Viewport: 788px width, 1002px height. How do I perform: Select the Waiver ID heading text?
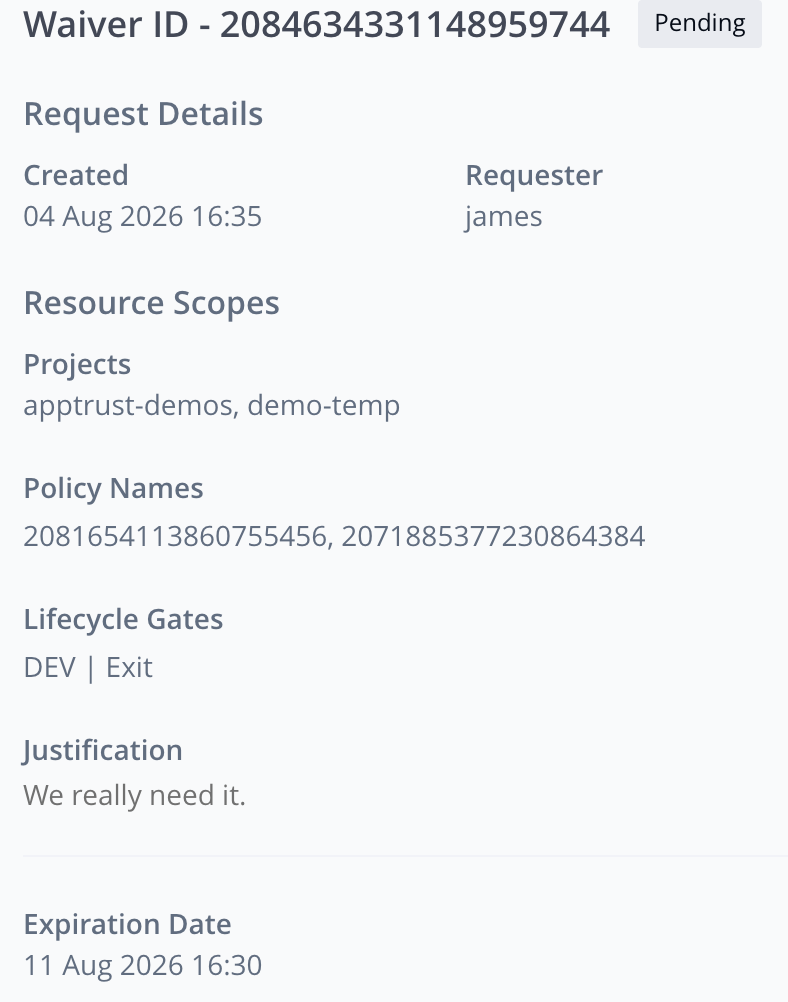tap(317, 24)
